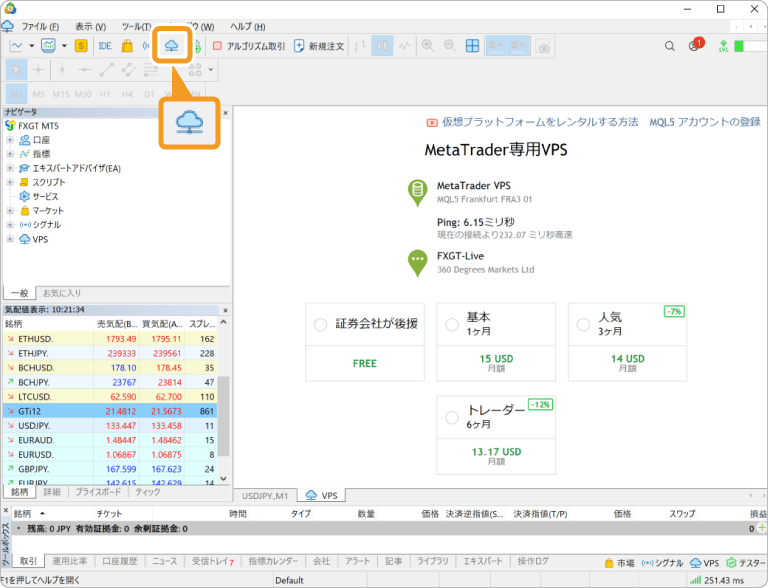Image resolution: width=768 pixels, height=588 pixels.
Task: Click the screenshot camera icon
Action: pyautogui.click(x=543, y=47)
